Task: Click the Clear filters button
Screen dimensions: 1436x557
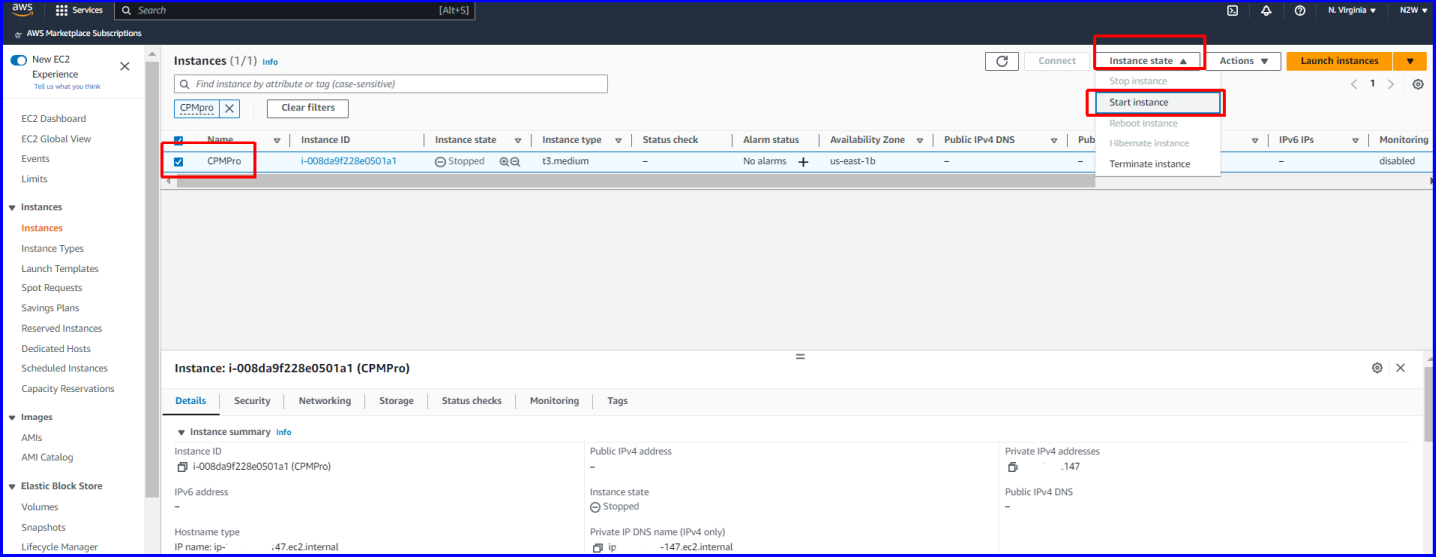Action: 308,108
